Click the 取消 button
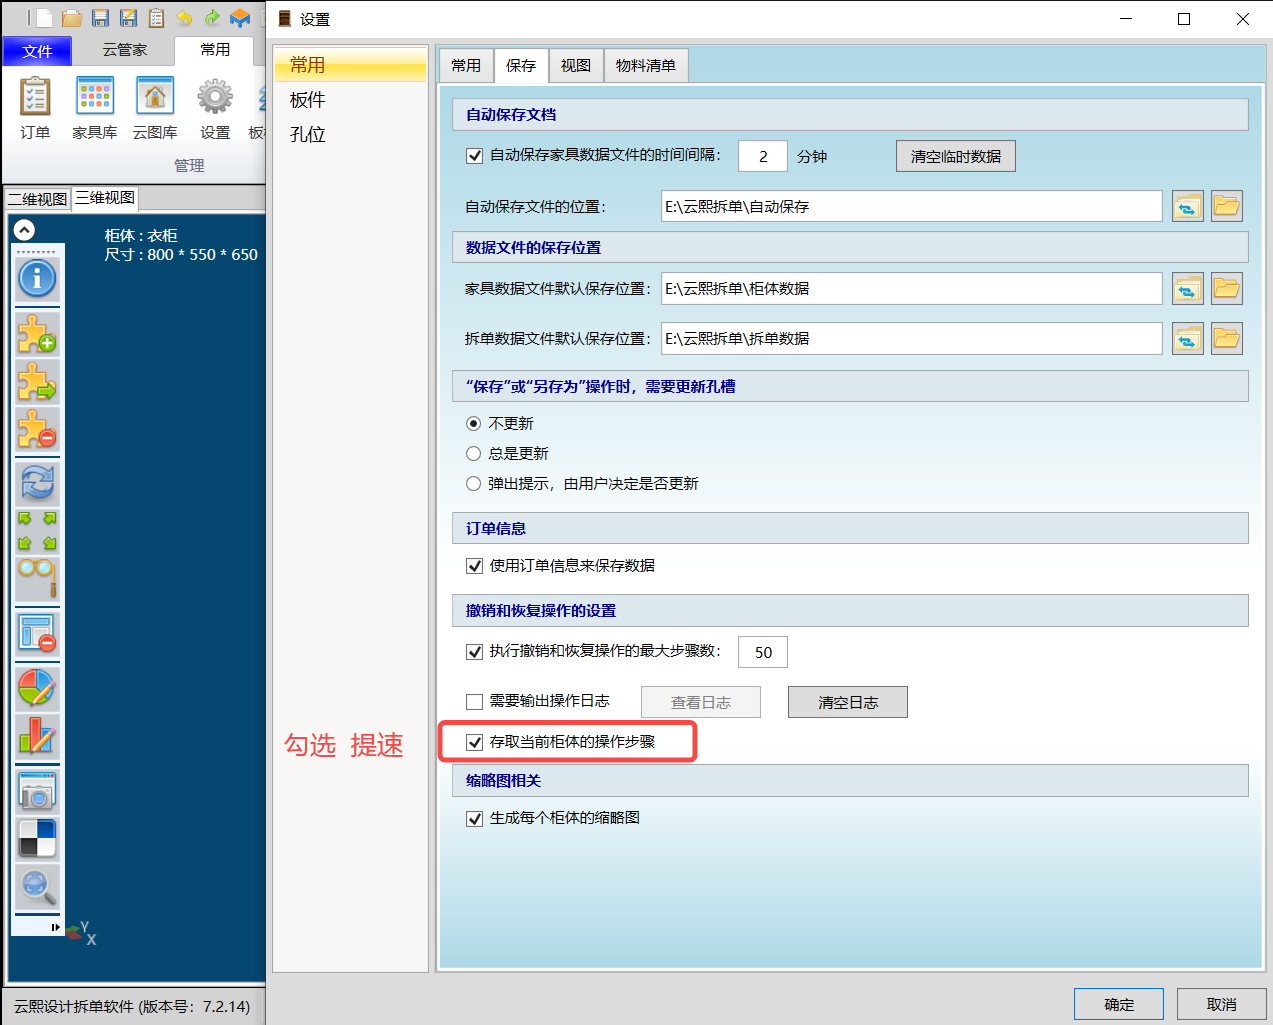 (1222, 1004)
